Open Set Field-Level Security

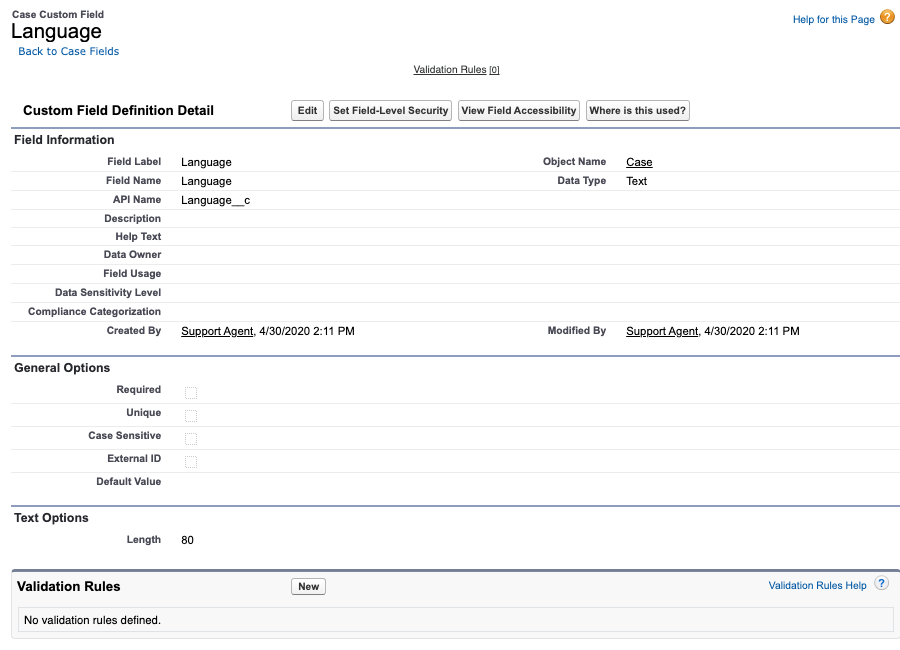390,111
